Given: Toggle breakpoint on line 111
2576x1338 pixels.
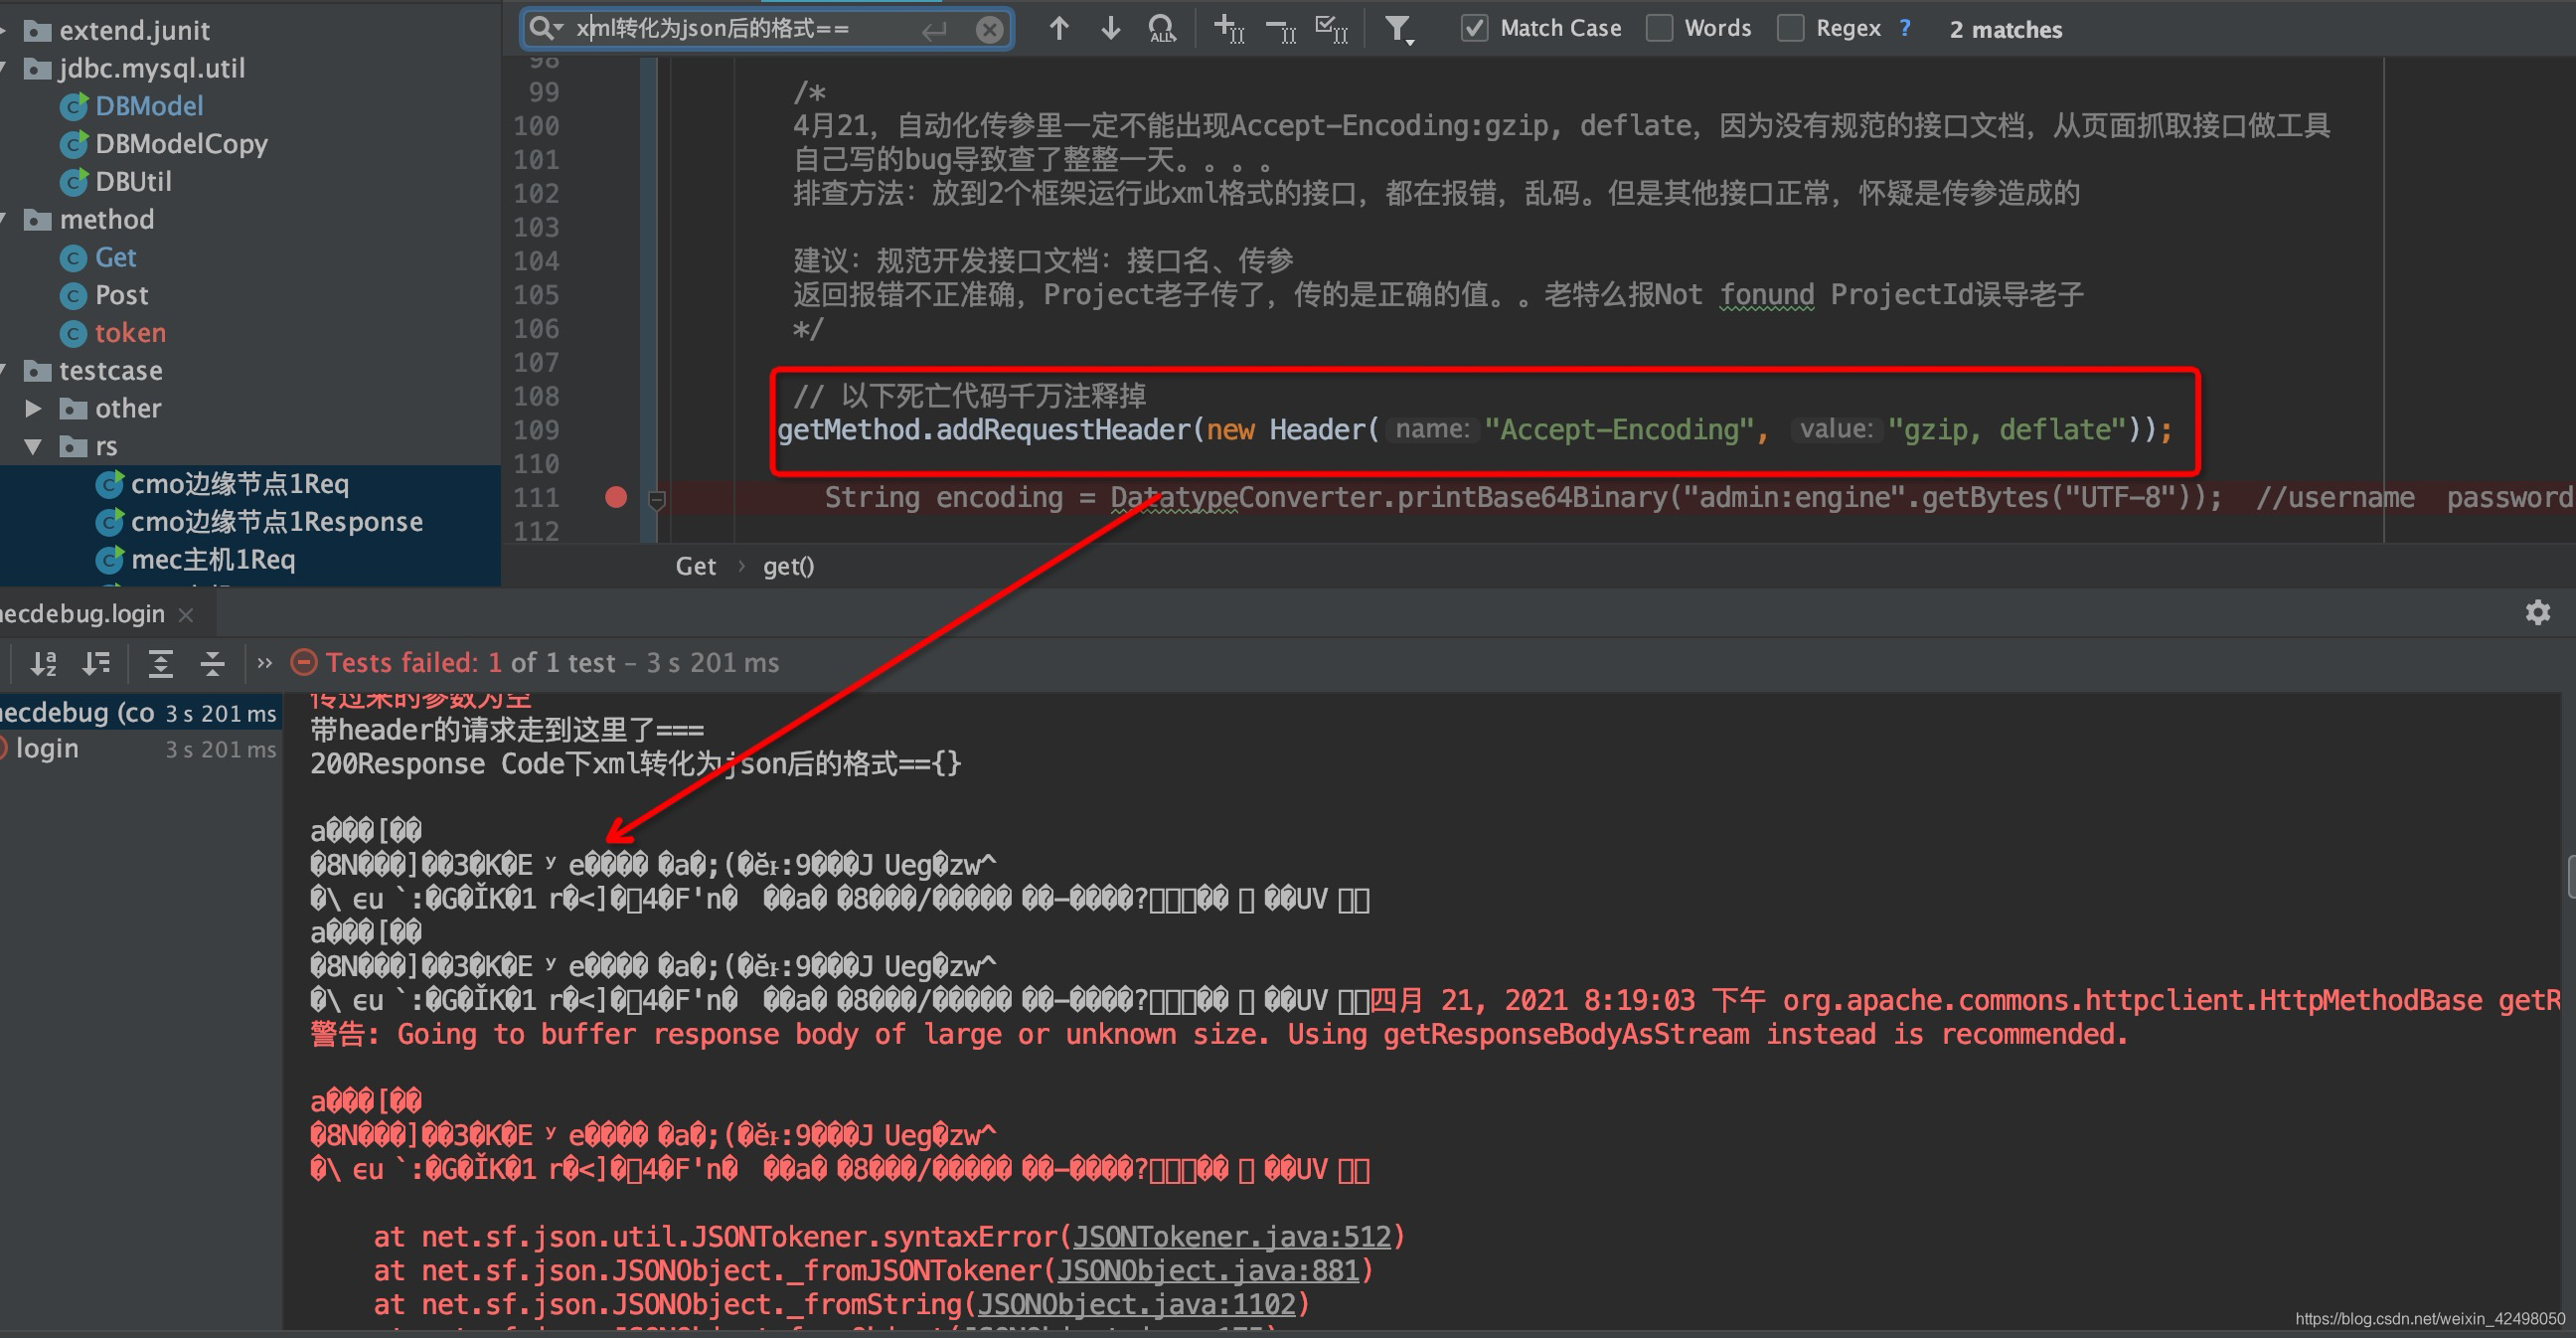Looking at the screenshot, I should pos(616,497).
